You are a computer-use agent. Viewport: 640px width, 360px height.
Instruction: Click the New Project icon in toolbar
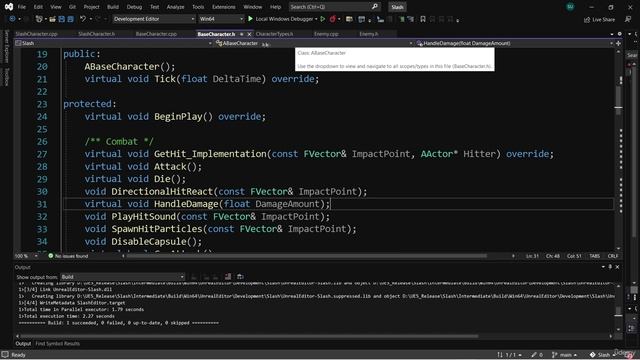[x=39, y=19]
